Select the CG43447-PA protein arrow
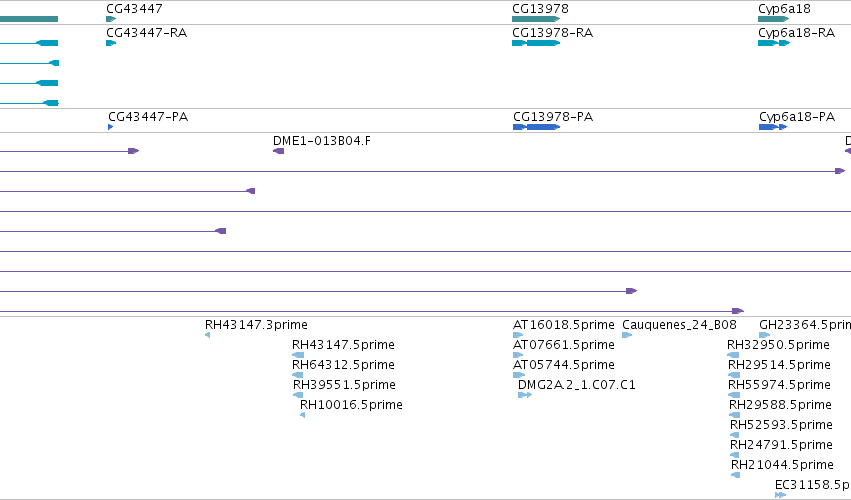Screen dimensions: 851x500 tap(111, 127)
